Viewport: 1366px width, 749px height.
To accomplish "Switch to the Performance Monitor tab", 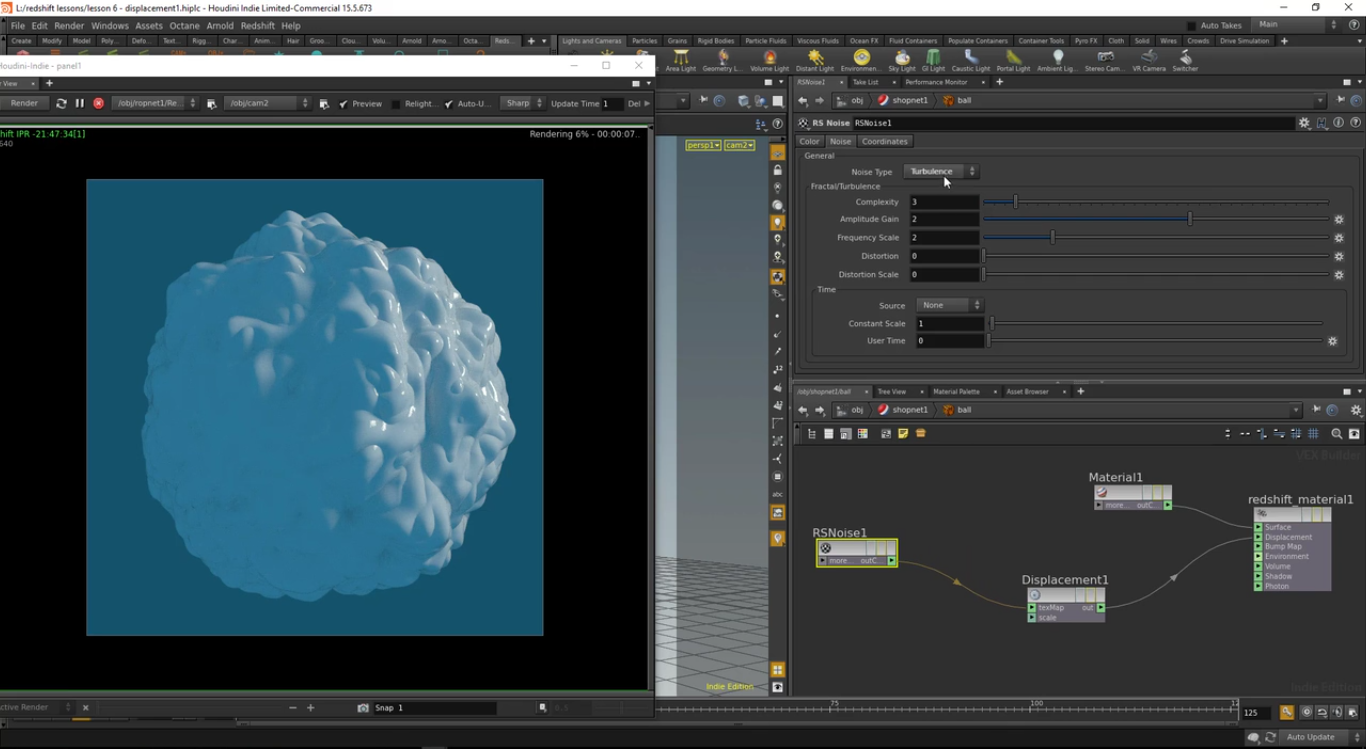I will pos(936,82).
